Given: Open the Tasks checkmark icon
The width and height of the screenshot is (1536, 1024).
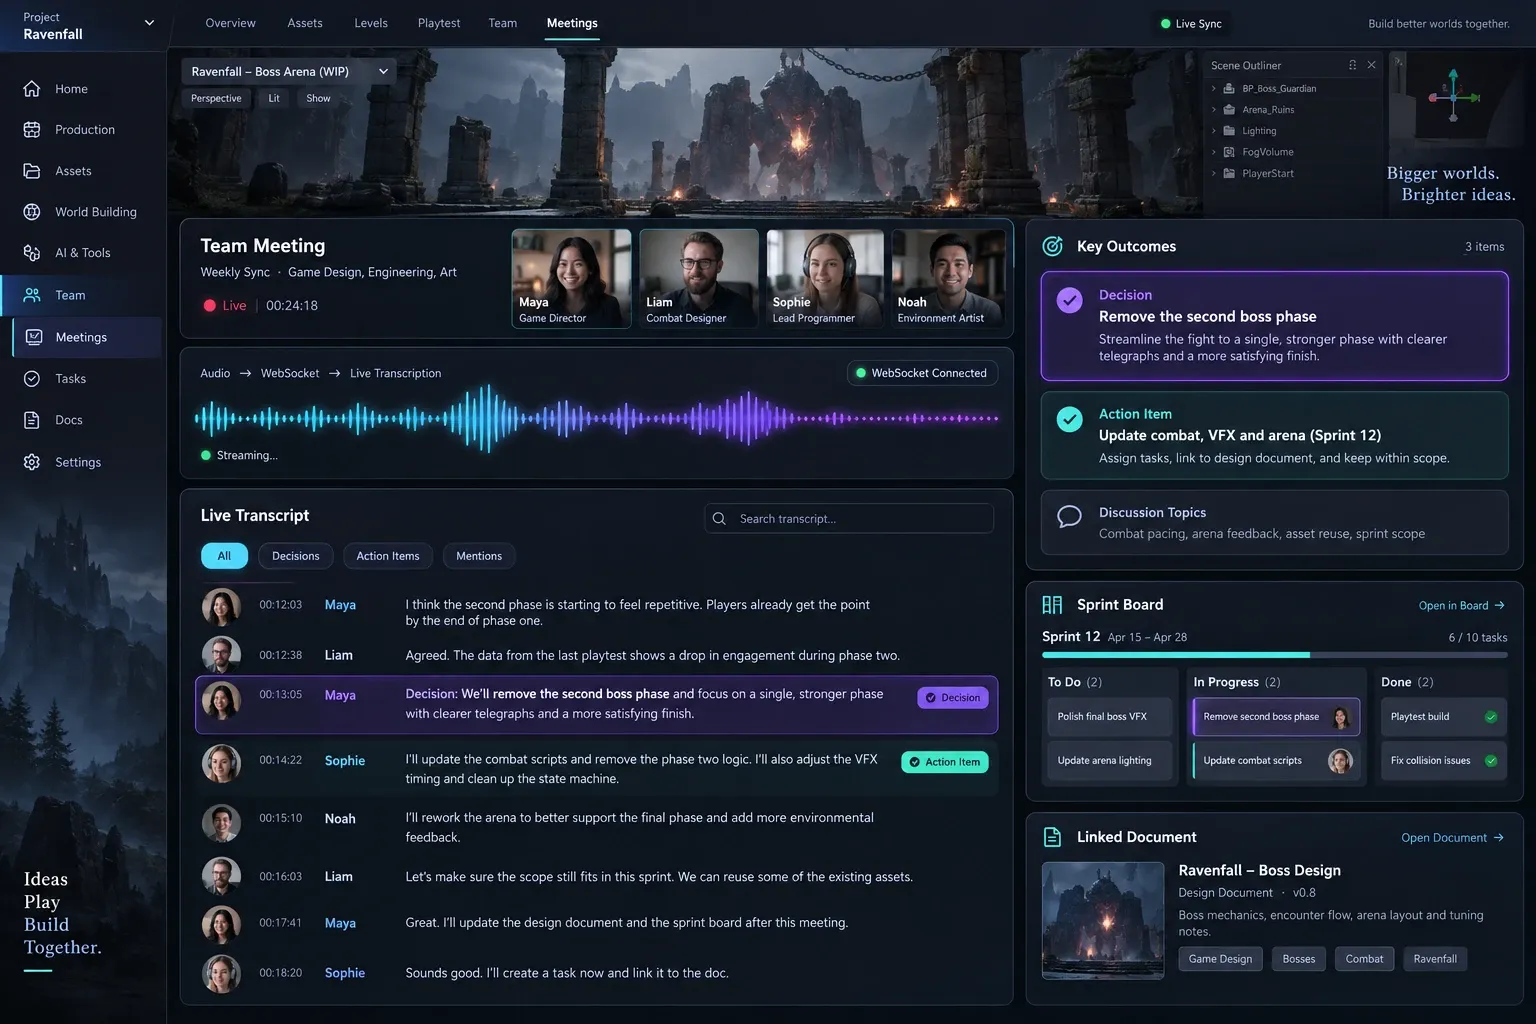Looking at the screenshot, I should tap(32, 379).
